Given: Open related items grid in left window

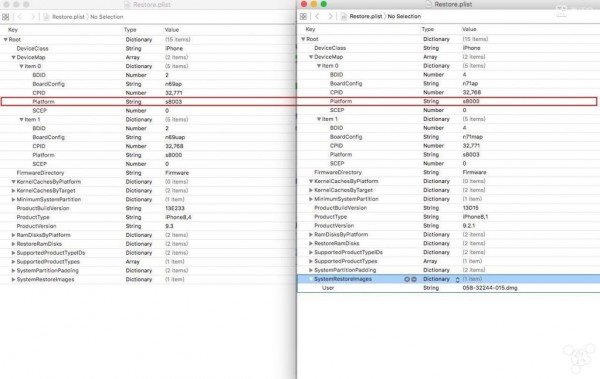Looking at the screenshot, I should [x=6, y=17].
